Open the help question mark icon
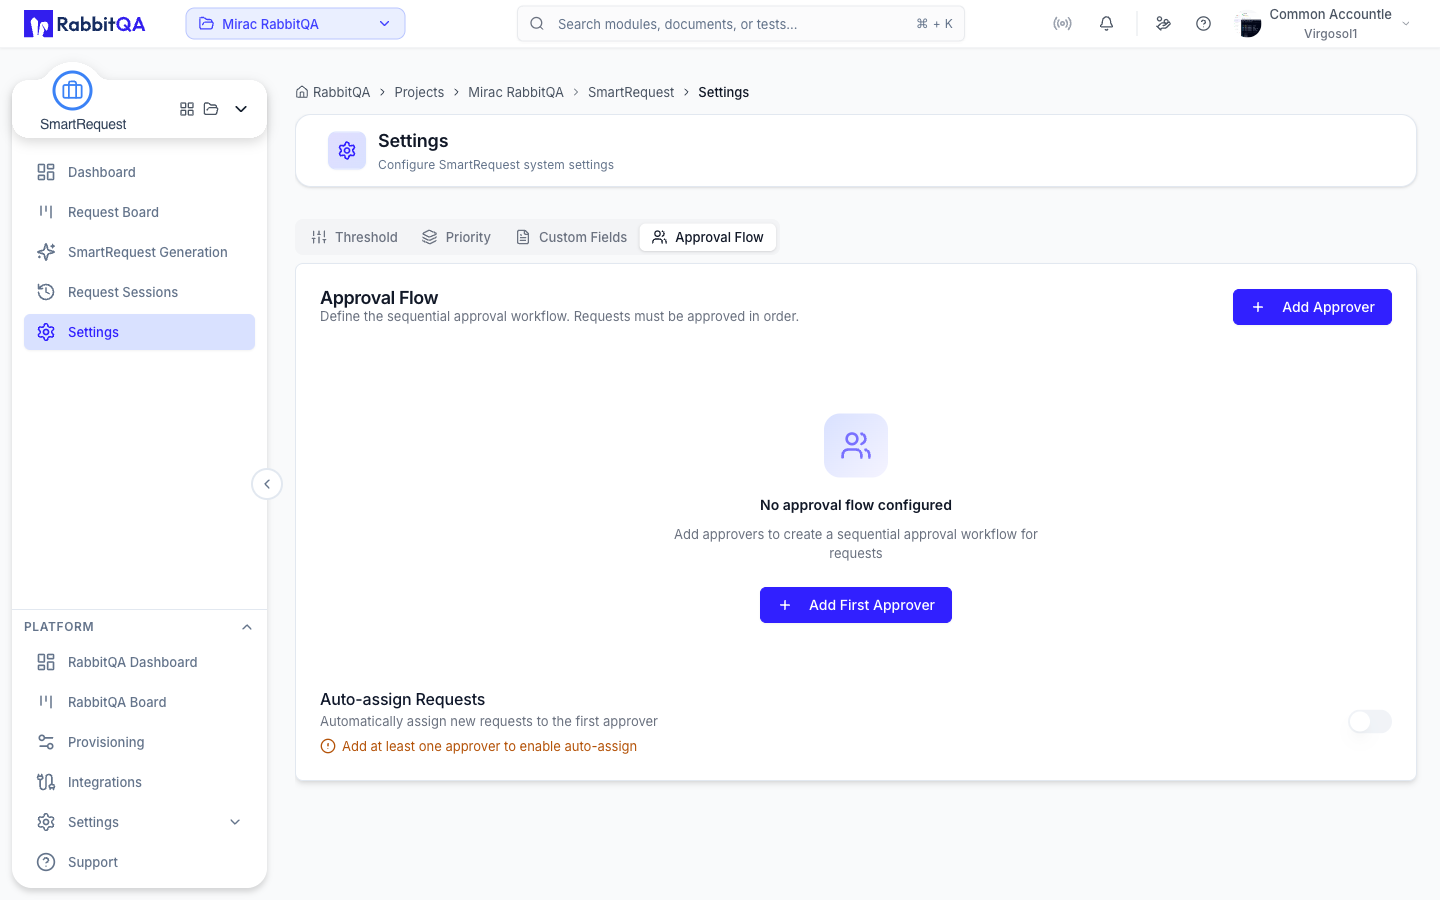Viewport: 1440px width, 900px height. pyautogui.click(x=1203, y=24)
